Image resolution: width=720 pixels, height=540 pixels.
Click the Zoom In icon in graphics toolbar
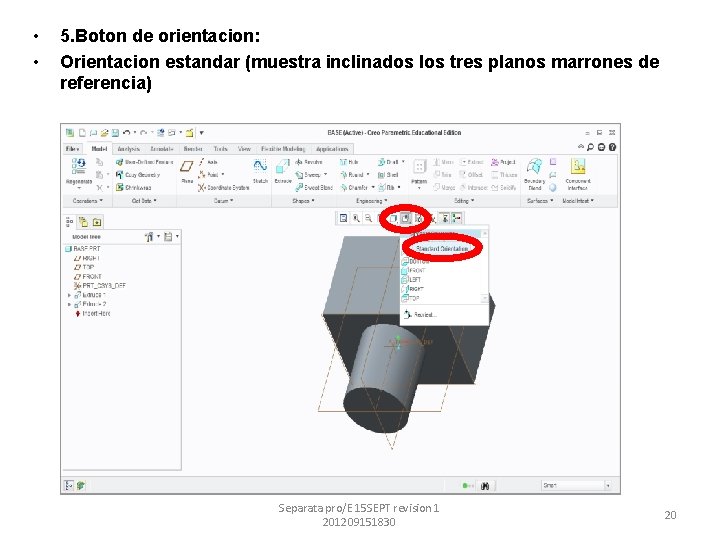pyautogui.click(x=356, y=219)
